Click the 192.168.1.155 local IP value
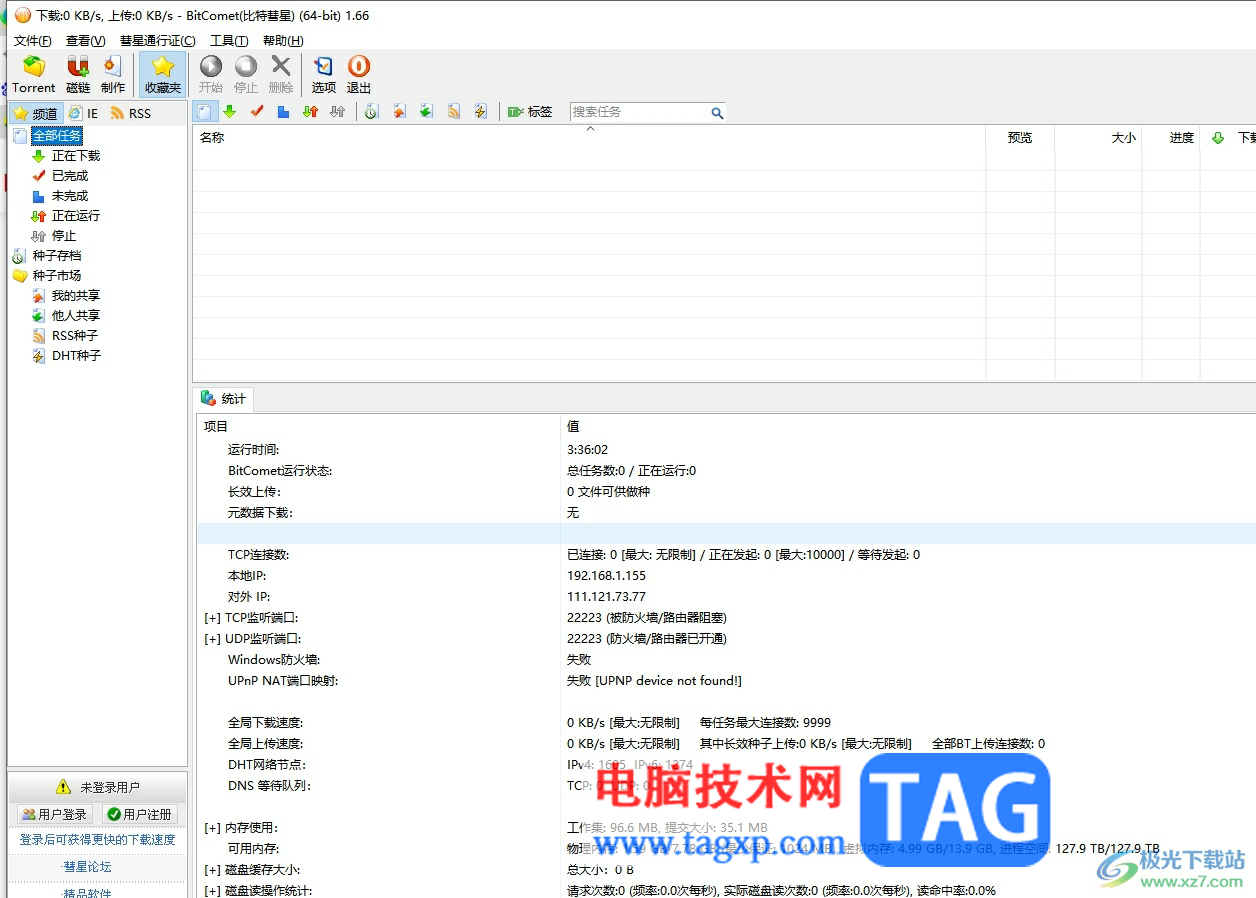 [x=606, y=576]
